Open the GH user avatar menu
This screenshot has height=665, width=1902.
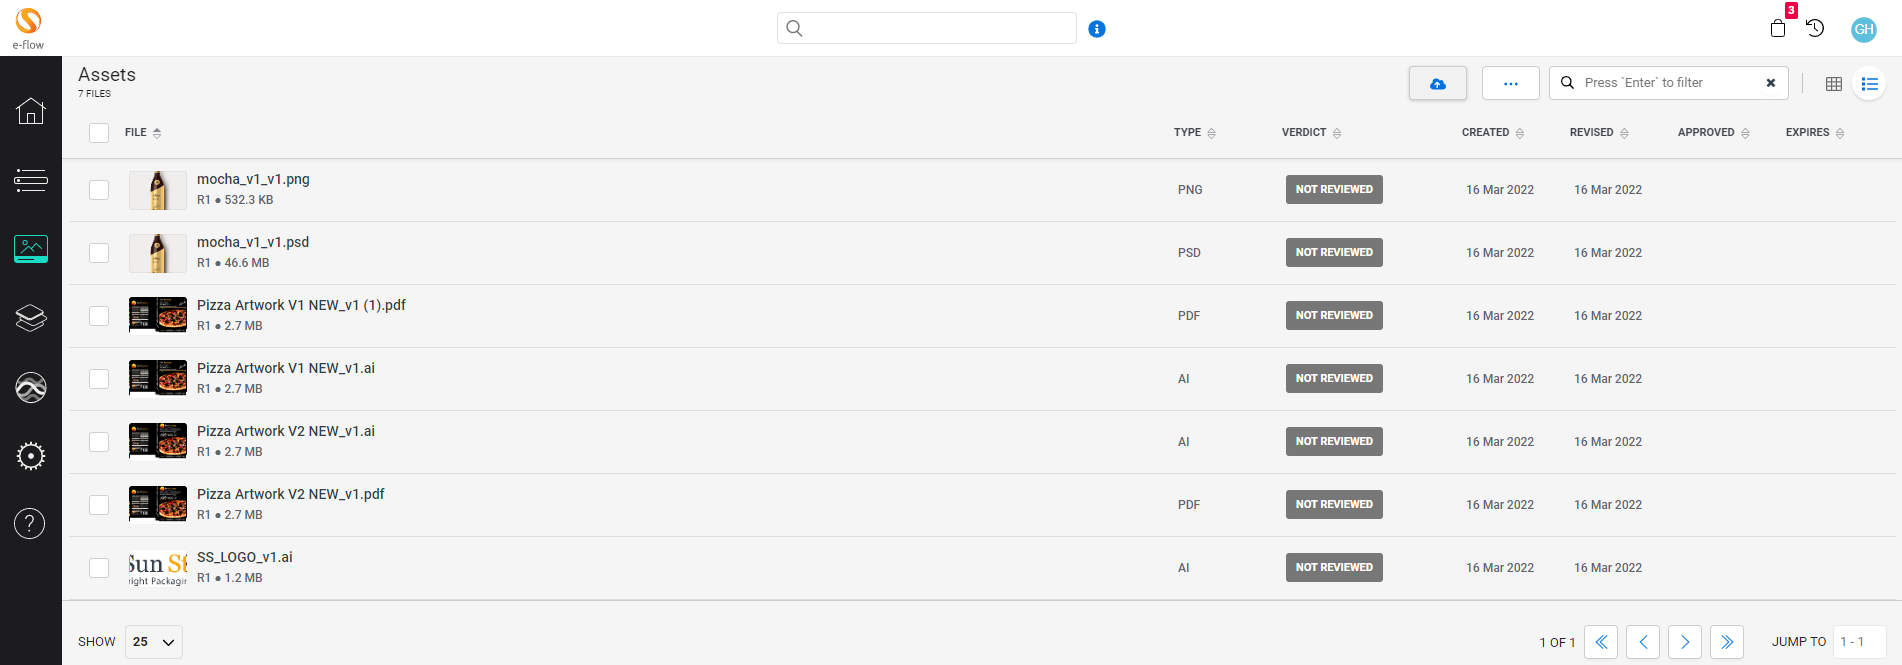tap(1863, 29)
